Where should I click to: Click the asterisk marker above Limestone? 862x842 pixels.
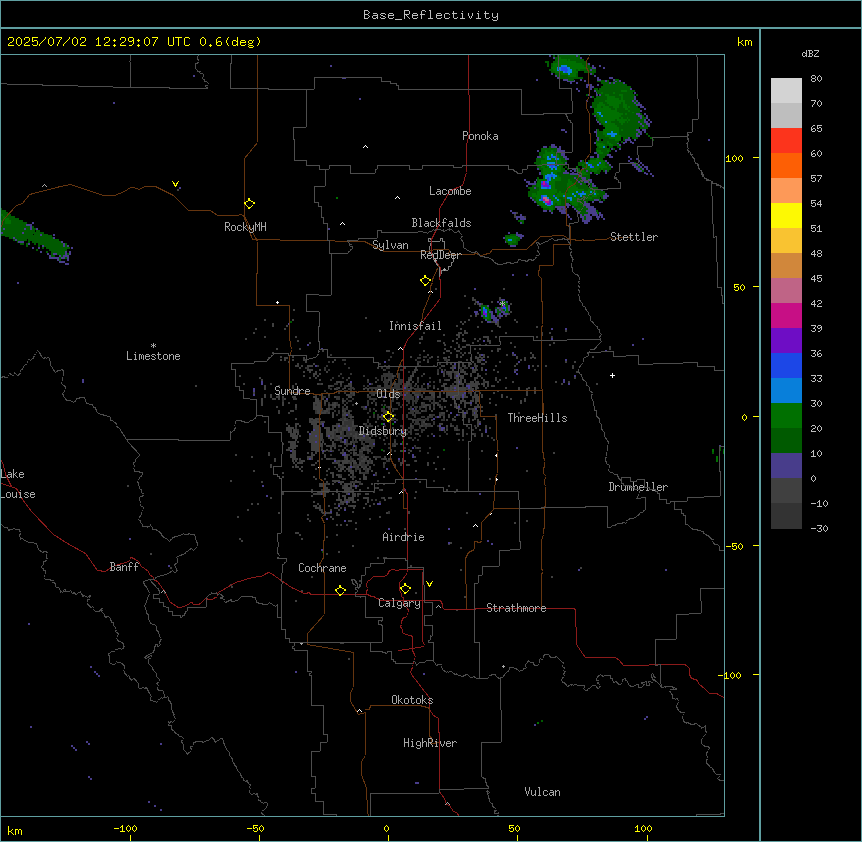tap(153, 345)
